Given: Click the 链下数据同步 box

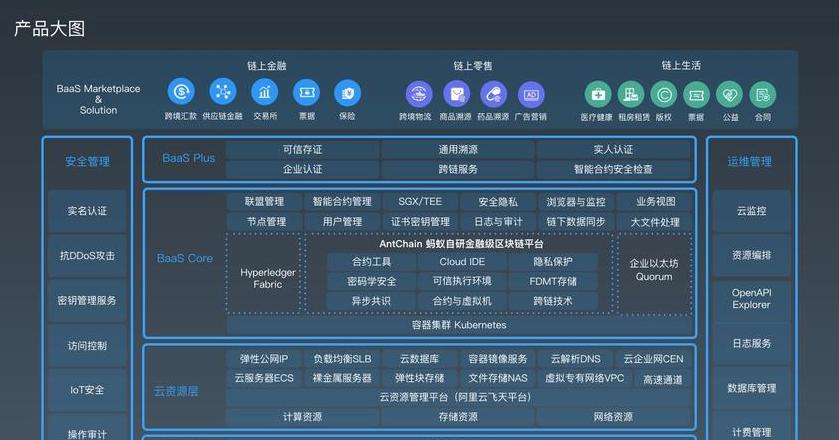Looking at the screenshot, I should [576, 221].
